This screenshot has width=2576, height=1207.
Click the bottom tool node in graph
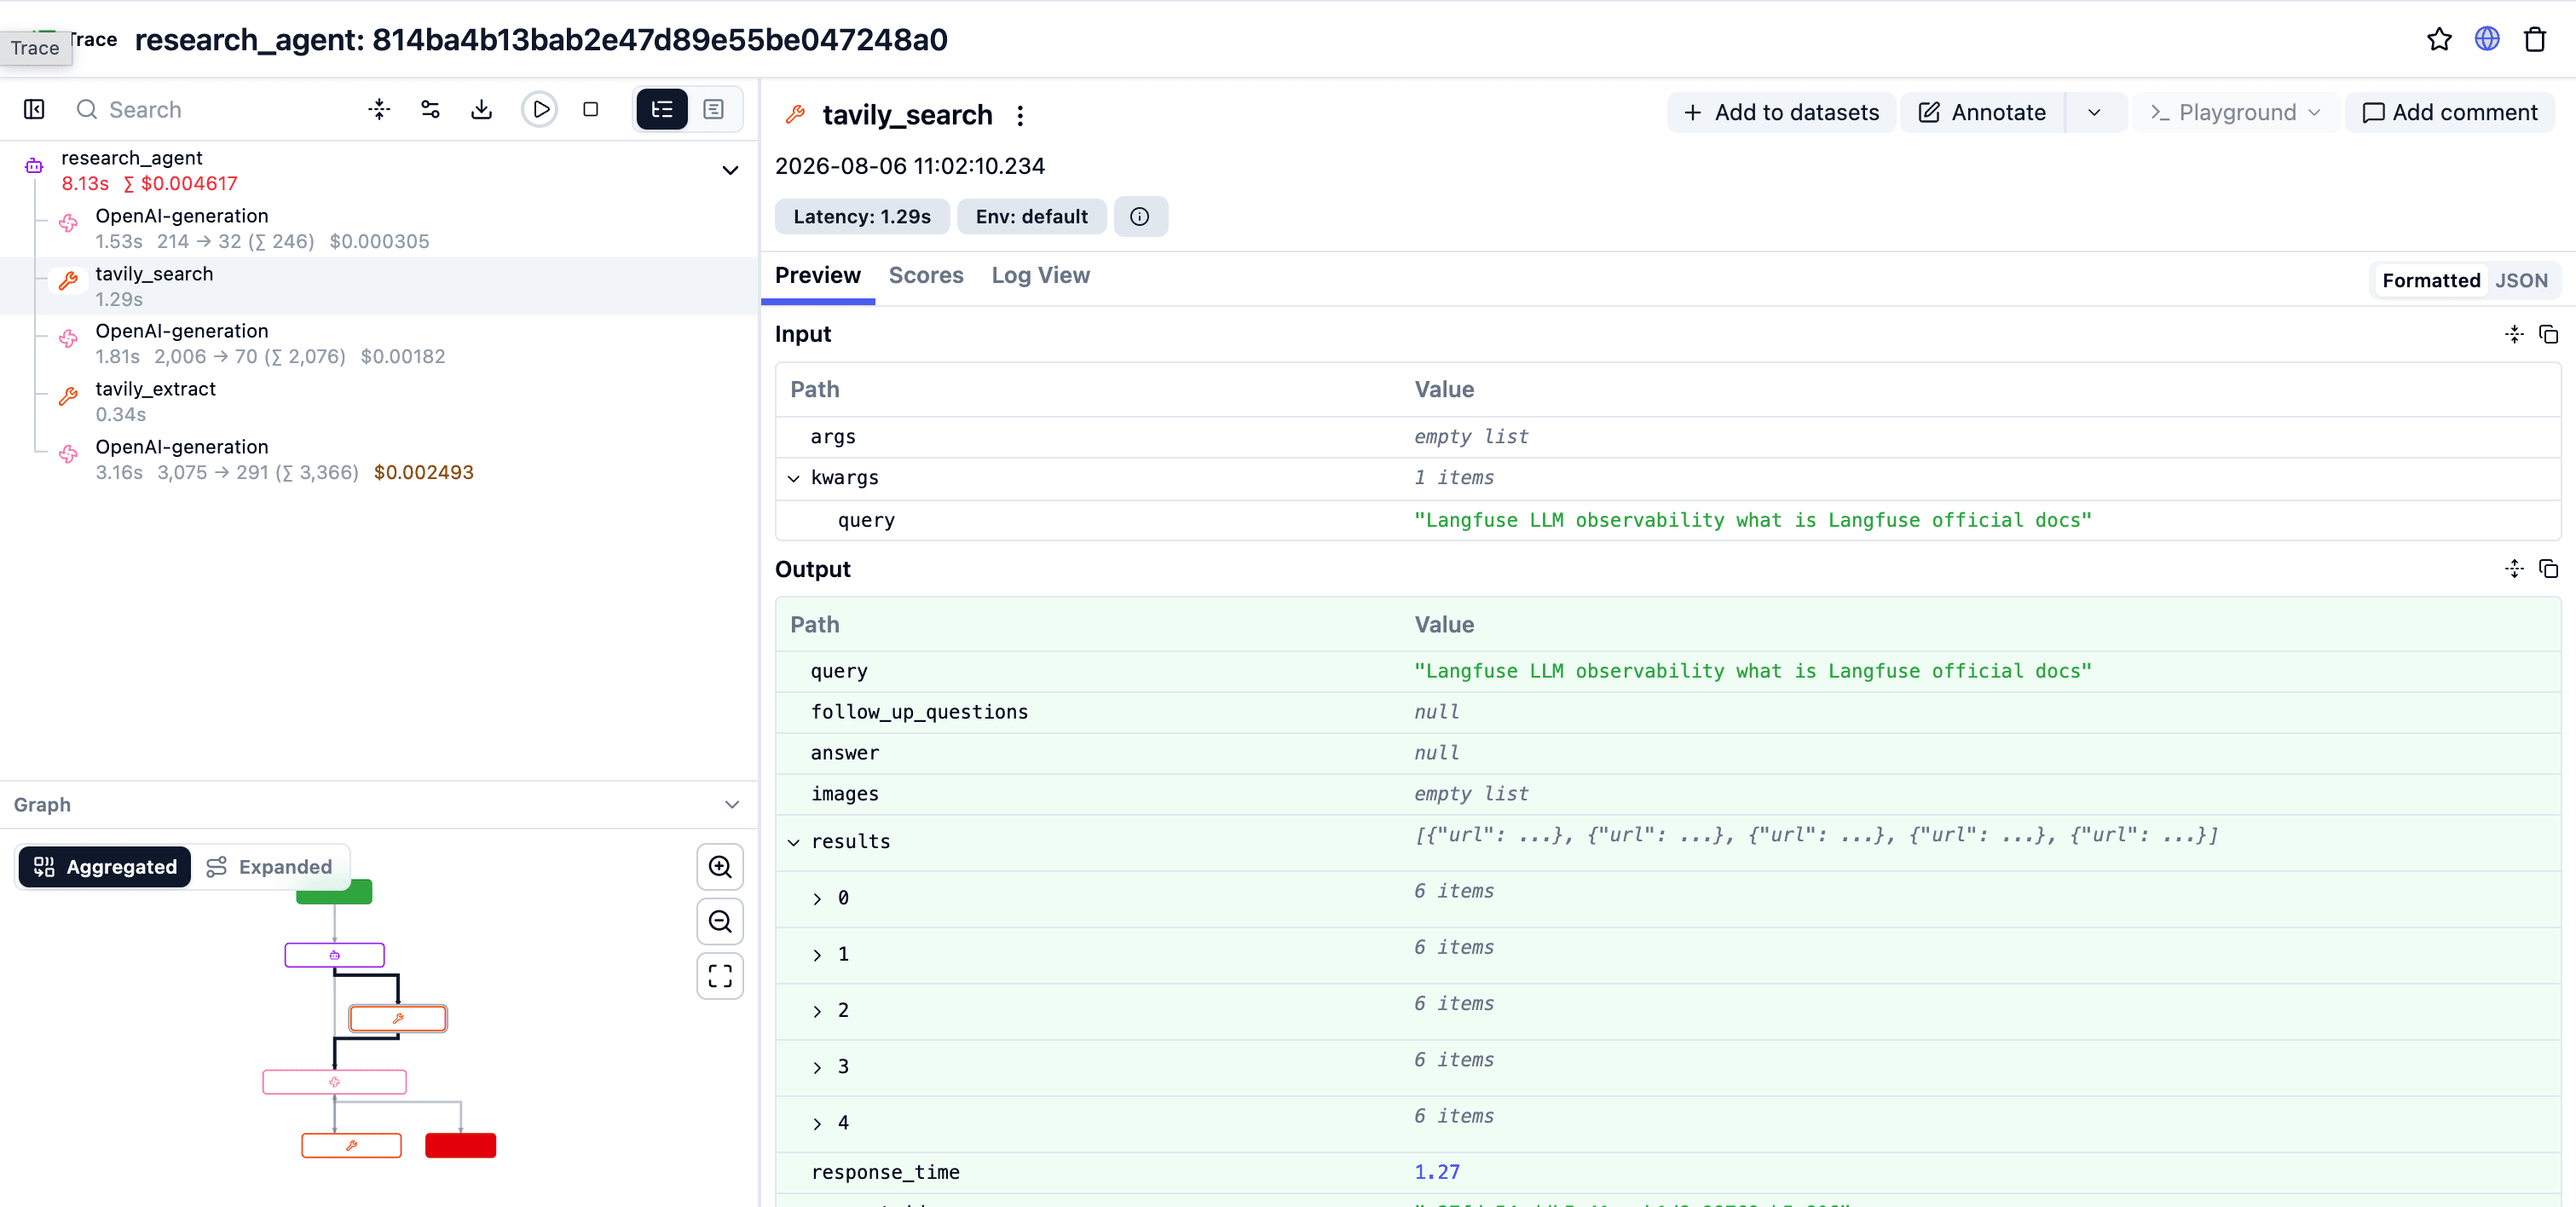click(x=352, y=1146)
